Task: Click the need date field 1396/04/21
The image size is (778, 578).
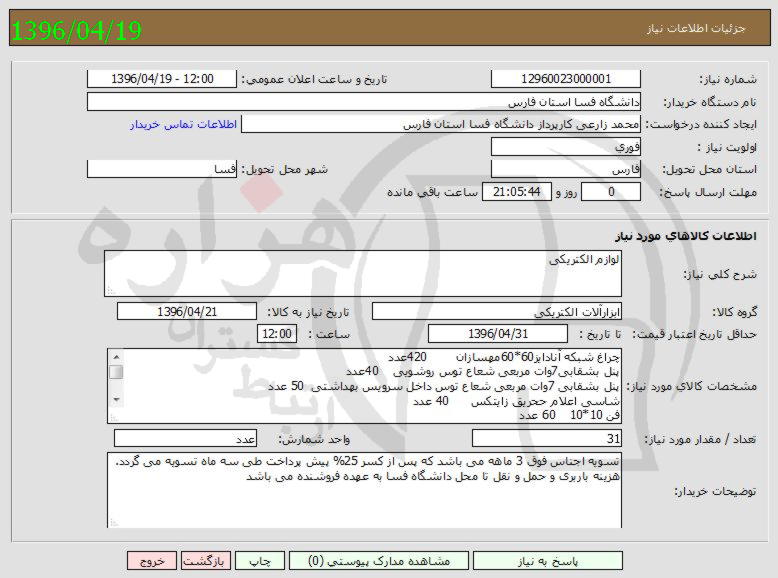Action: tap(186, 312)
